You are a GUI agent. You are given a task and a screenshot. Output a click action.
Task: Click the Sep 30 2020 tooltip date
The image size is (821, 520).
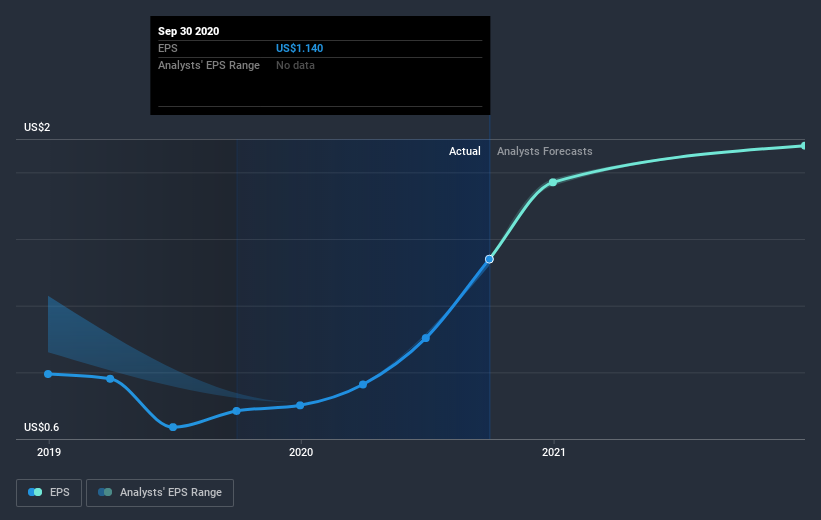click(188, 31)
